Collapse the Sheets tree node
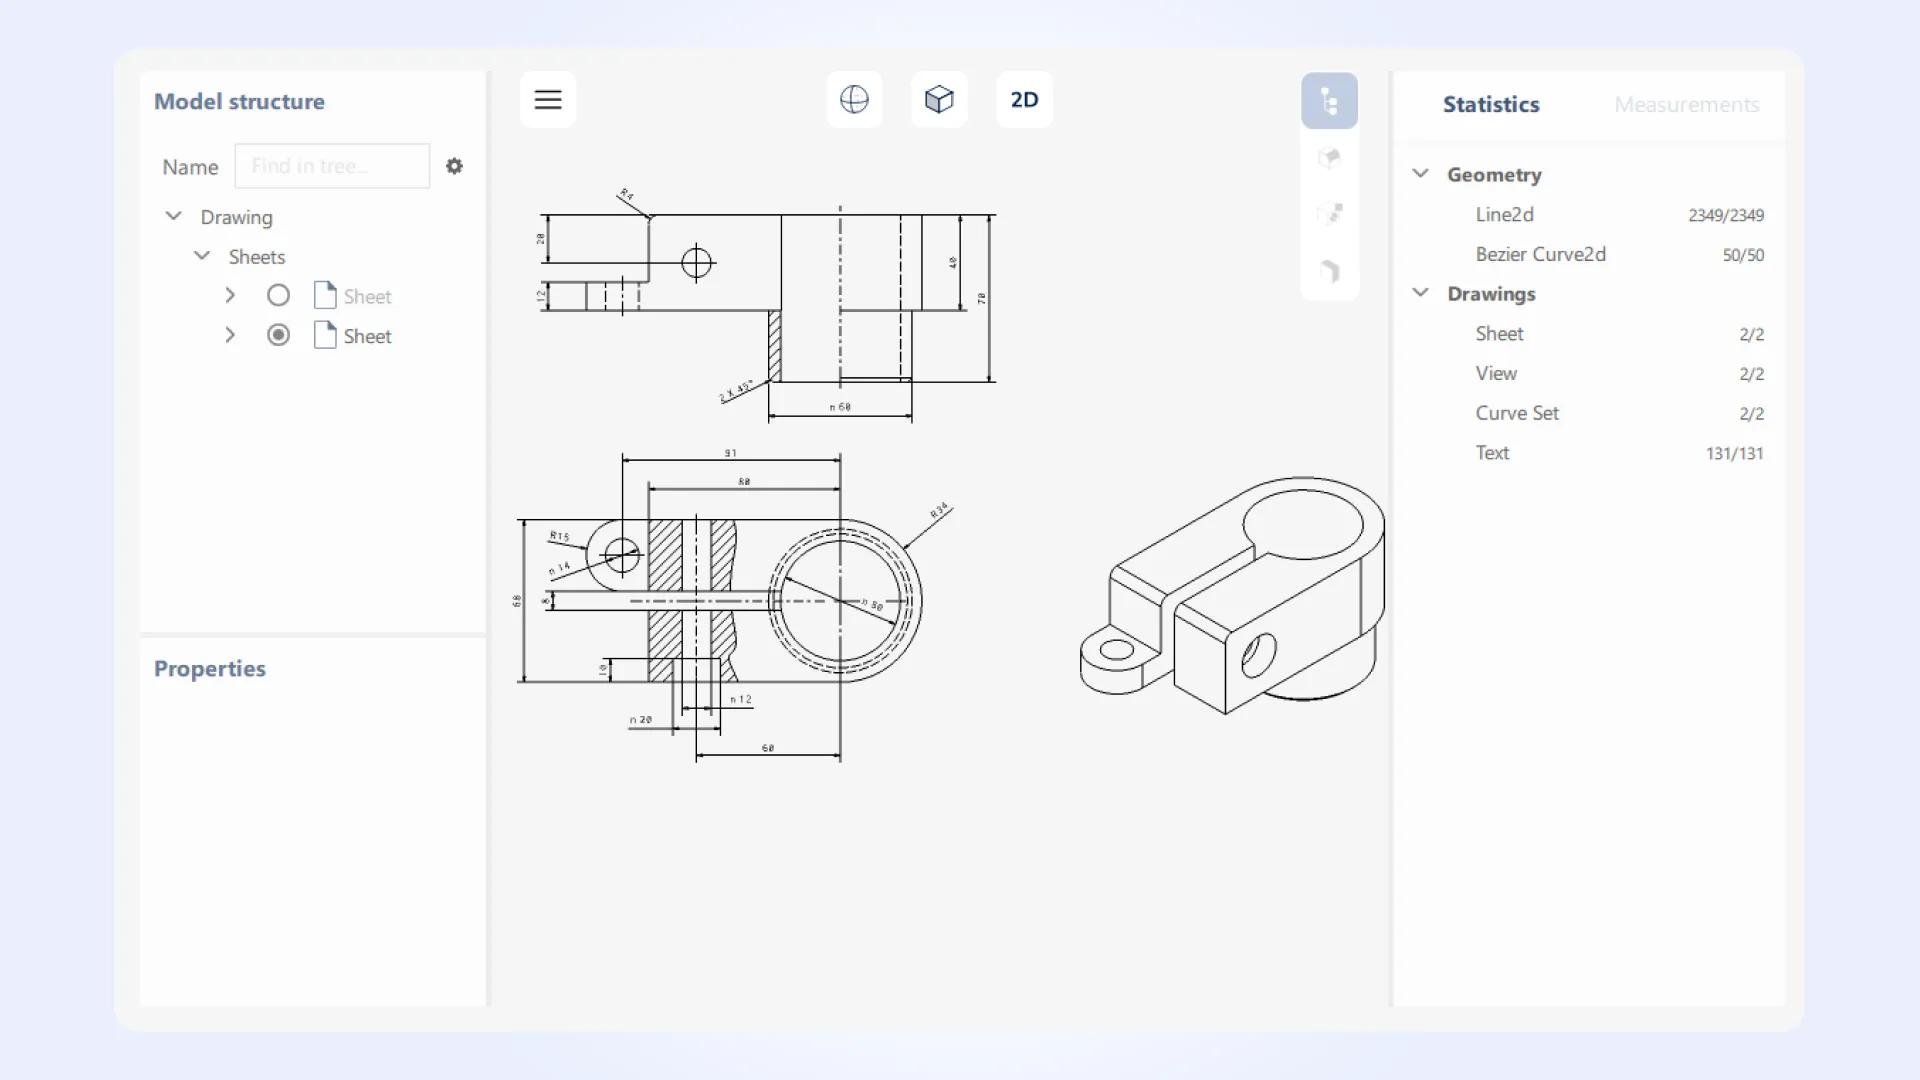Screen dimensions: 1920x1080 pyautogui.click(x=202, y=256)
